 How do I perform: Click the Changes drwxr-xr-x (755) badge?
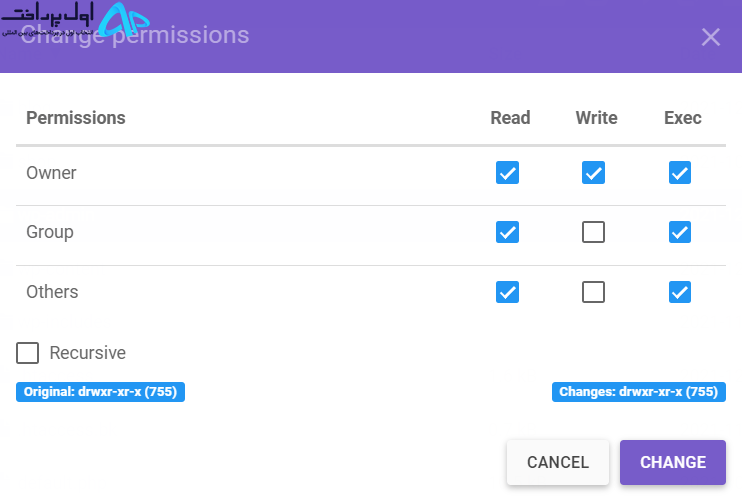[639, 392]
